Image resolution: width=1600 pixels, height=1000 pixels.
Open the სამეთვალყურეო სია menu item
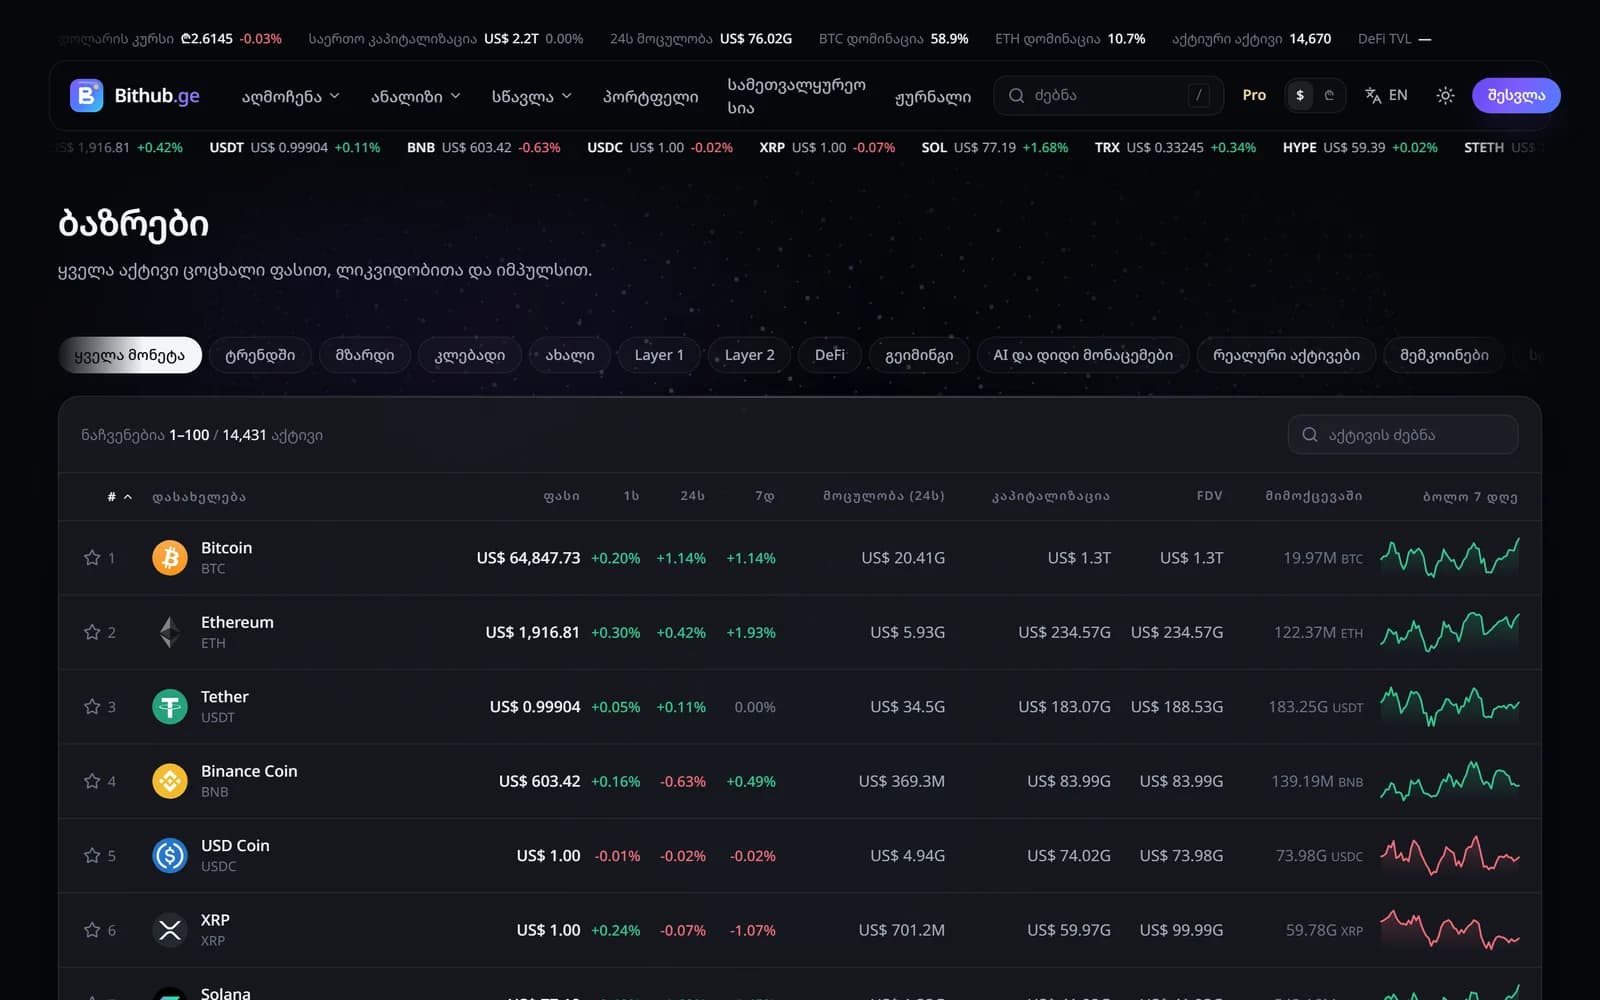797,96
